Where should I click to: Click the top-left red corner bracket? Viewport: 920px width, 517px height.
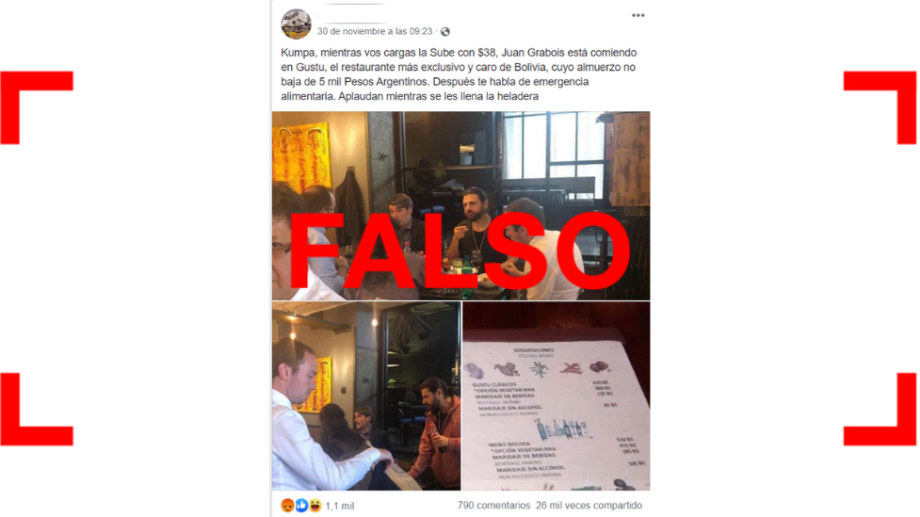pos(36,107)
